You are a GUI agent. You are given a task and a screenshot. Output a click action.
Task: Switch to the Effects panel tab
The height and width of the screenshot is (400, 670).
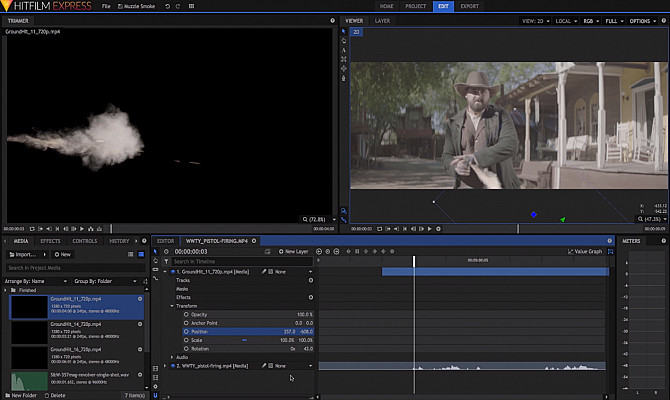click(x=50, y=241)
